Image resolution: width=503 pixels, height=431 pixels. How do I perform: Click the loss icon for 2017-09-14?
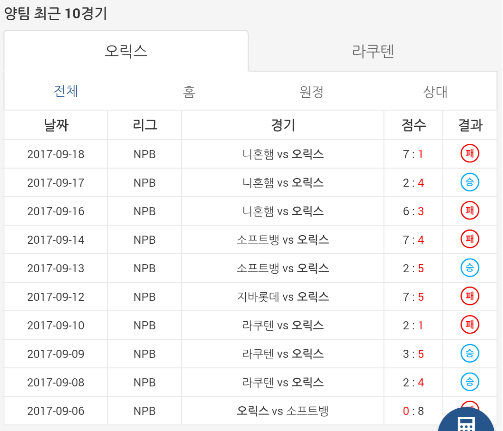(470, 239)
